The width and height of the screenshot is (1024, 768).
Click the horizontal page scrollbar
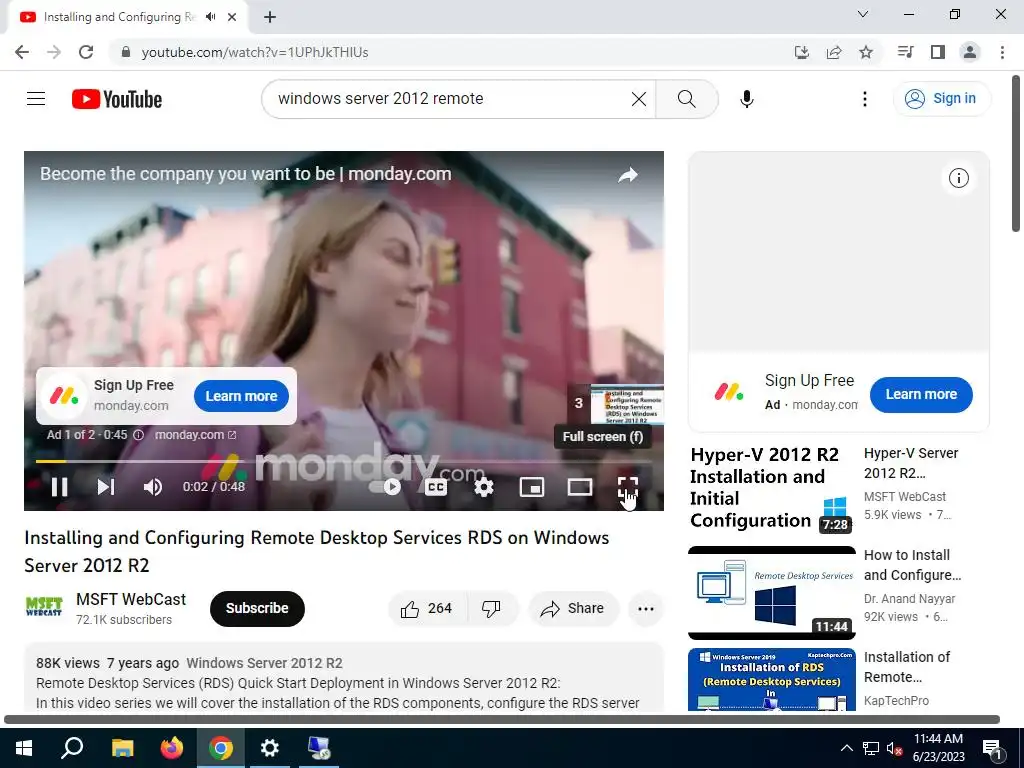pyautogui.click(x=502, y=720)
